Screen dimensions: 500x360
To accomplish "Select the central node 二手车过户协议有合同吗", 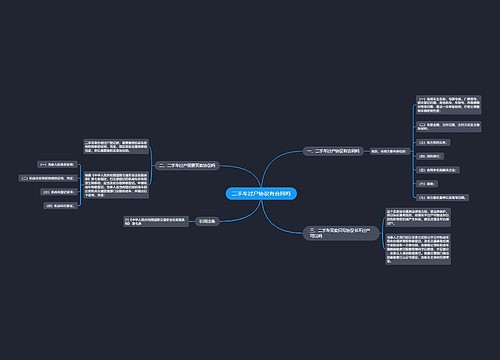I will (x=261, y=194).
